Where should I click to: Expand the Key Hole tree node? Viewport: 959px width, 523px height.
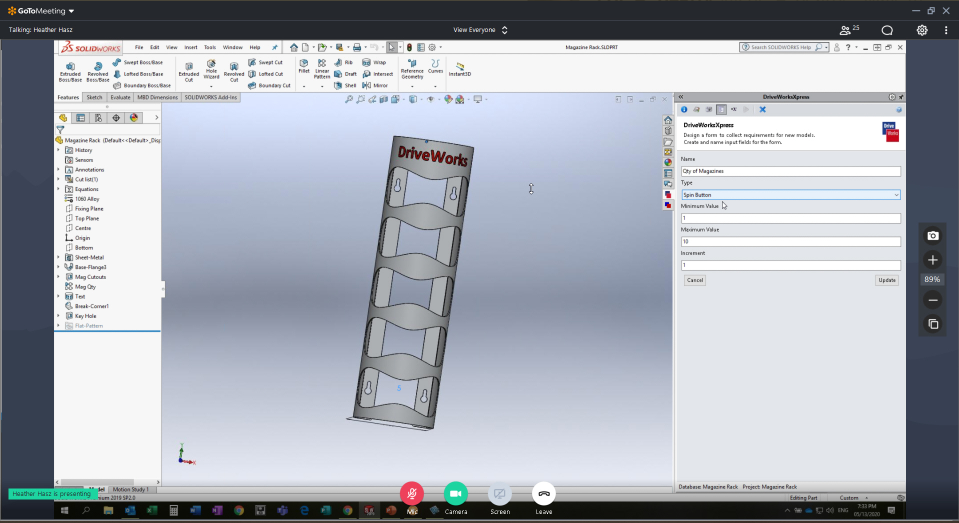[x=59, y=316]
